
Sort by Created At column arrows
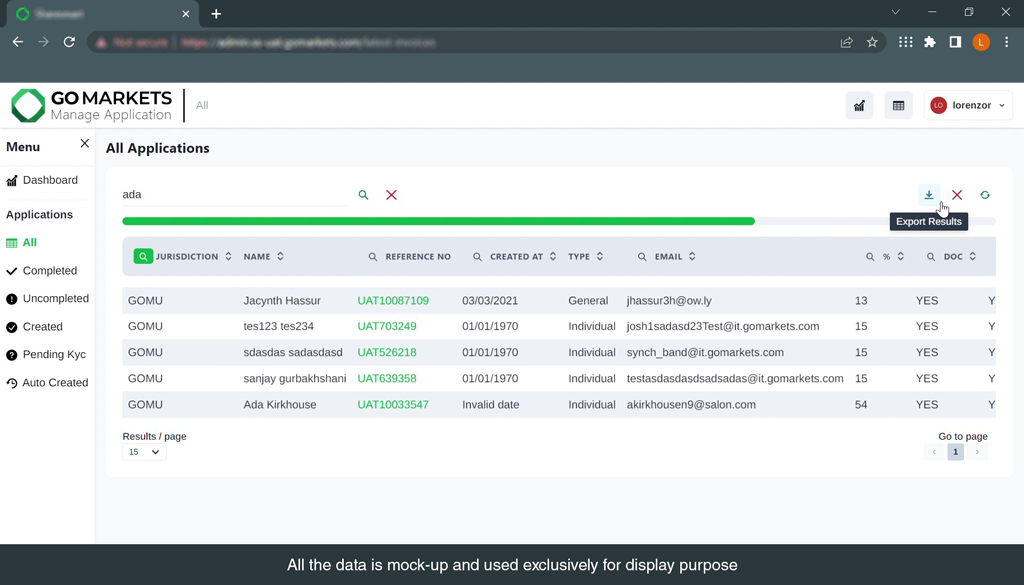[552, 256]
